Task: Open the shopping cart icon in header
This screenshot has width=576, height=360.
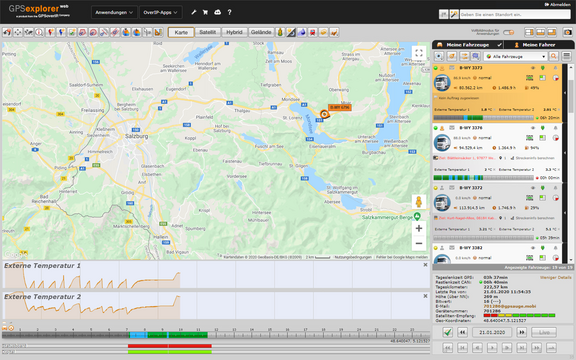Action: pos(205,12)
